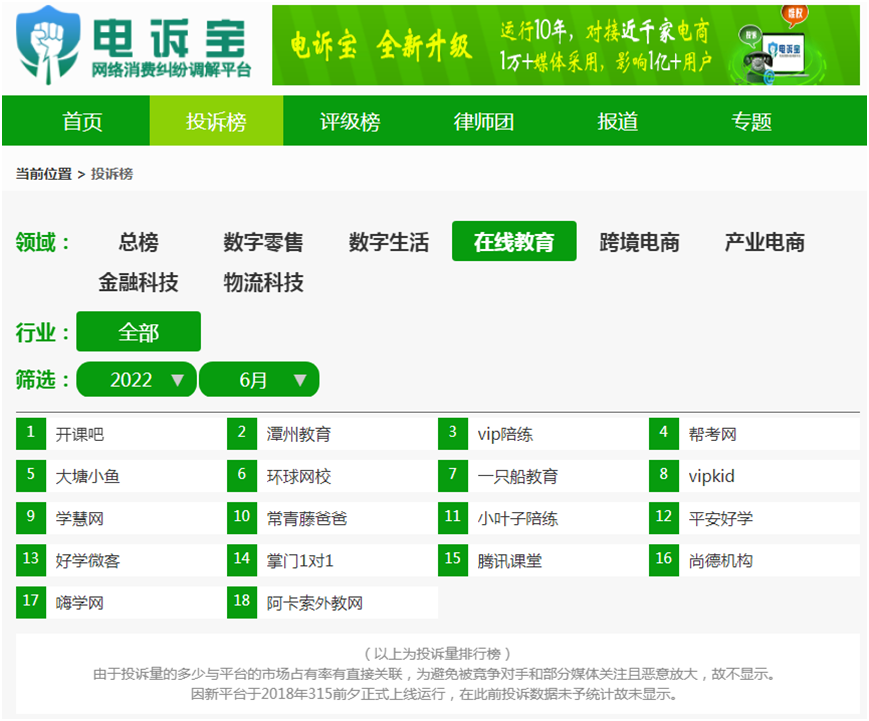Click the rank number 17 badge
Viewport: 869px width, 721px height.
[31, 602]
